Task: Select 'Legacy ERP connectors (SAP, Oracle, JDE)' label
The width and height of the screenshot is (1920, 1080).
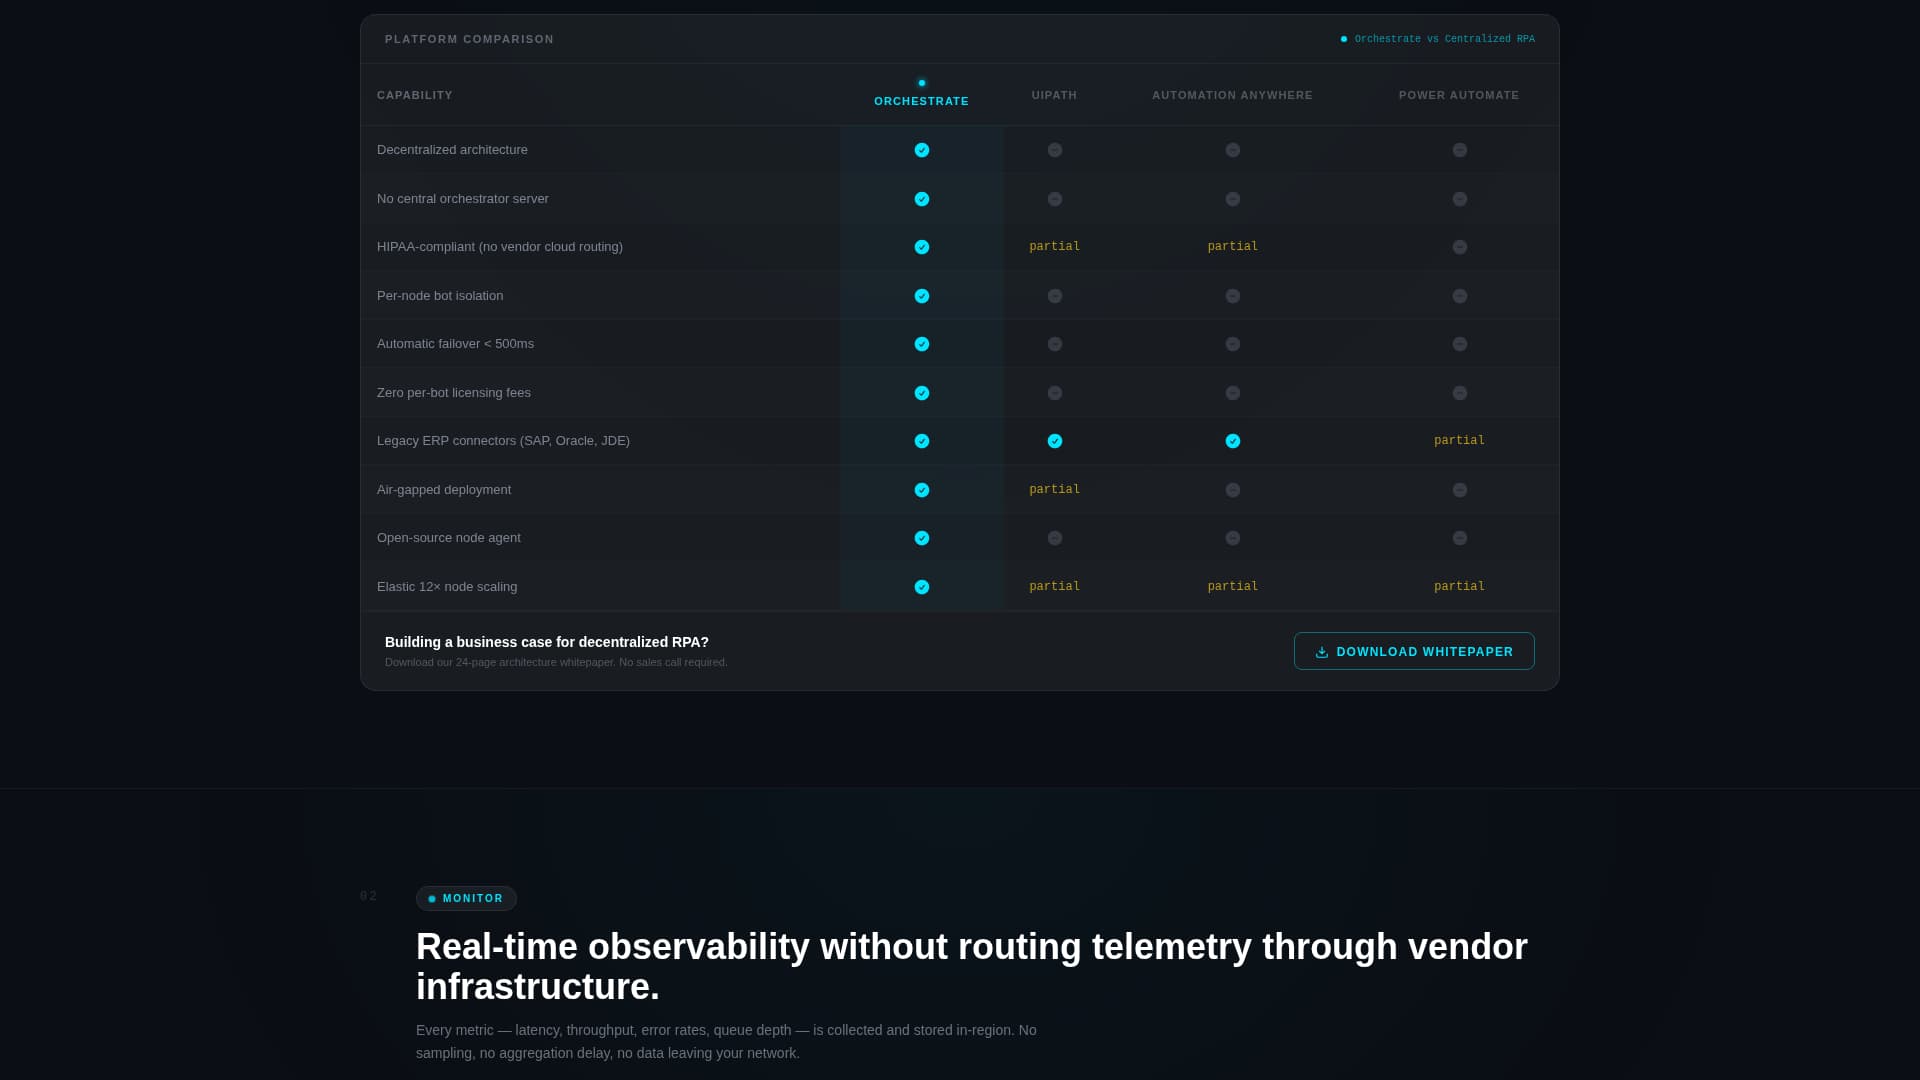Action: [x=503, y=440]
